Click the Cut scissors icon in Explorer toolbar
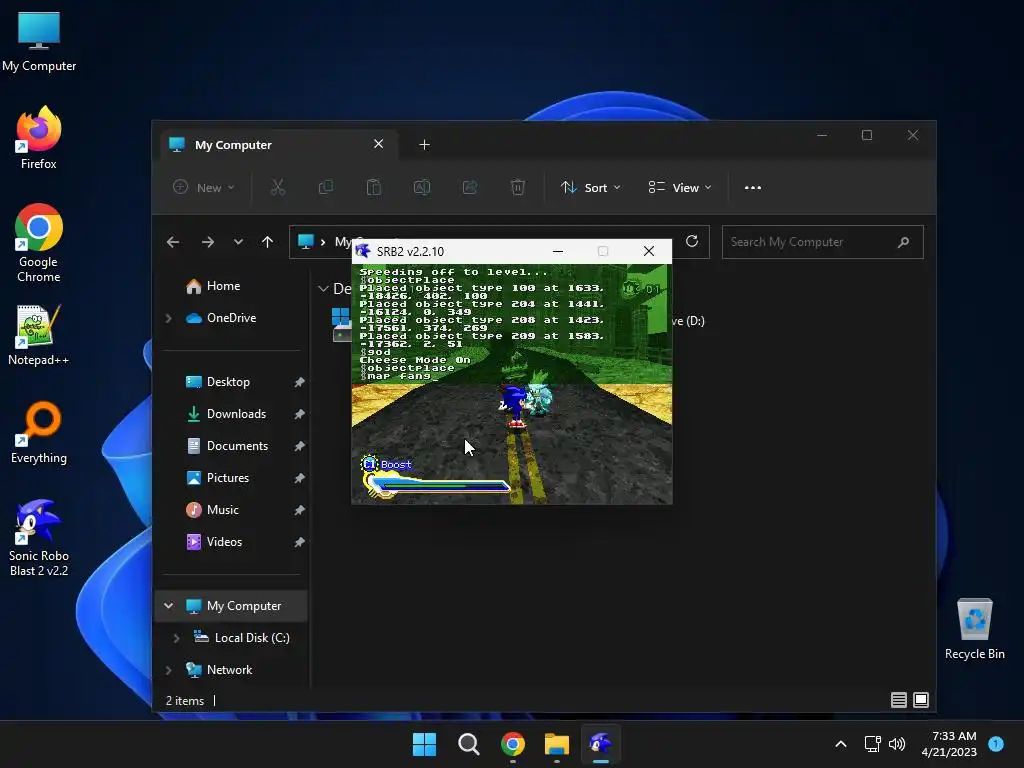The height and width of the screenshot is (768, 1024). pyautogui.click(x=278, y=187)
